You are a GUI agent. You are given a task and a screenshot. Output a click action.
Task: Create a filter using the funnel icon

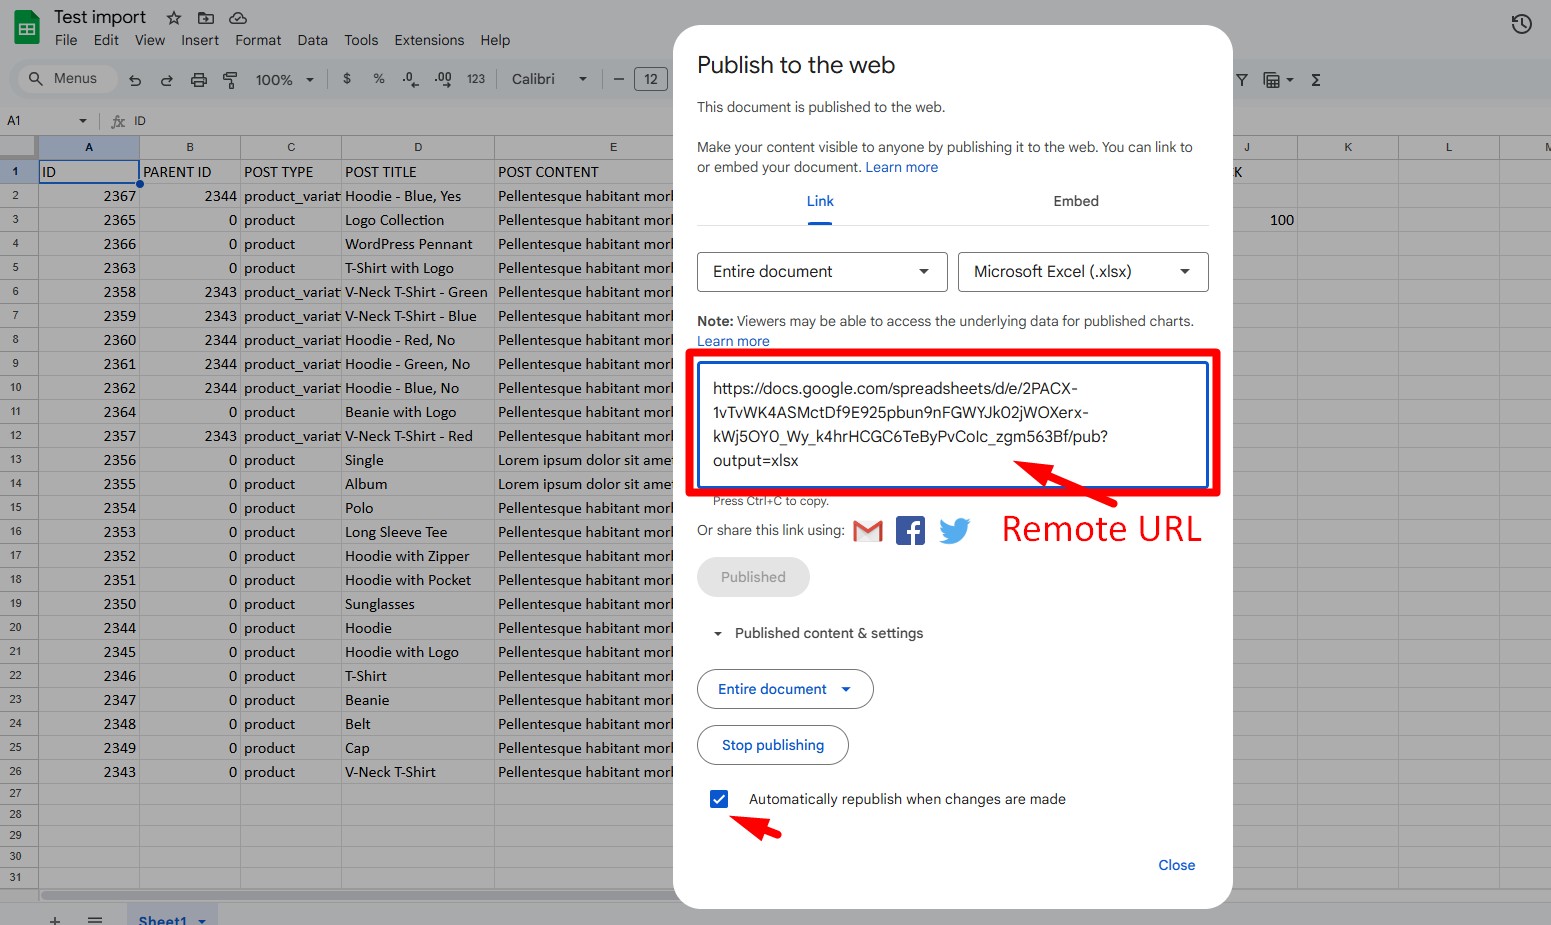[x=1241, y=79]
